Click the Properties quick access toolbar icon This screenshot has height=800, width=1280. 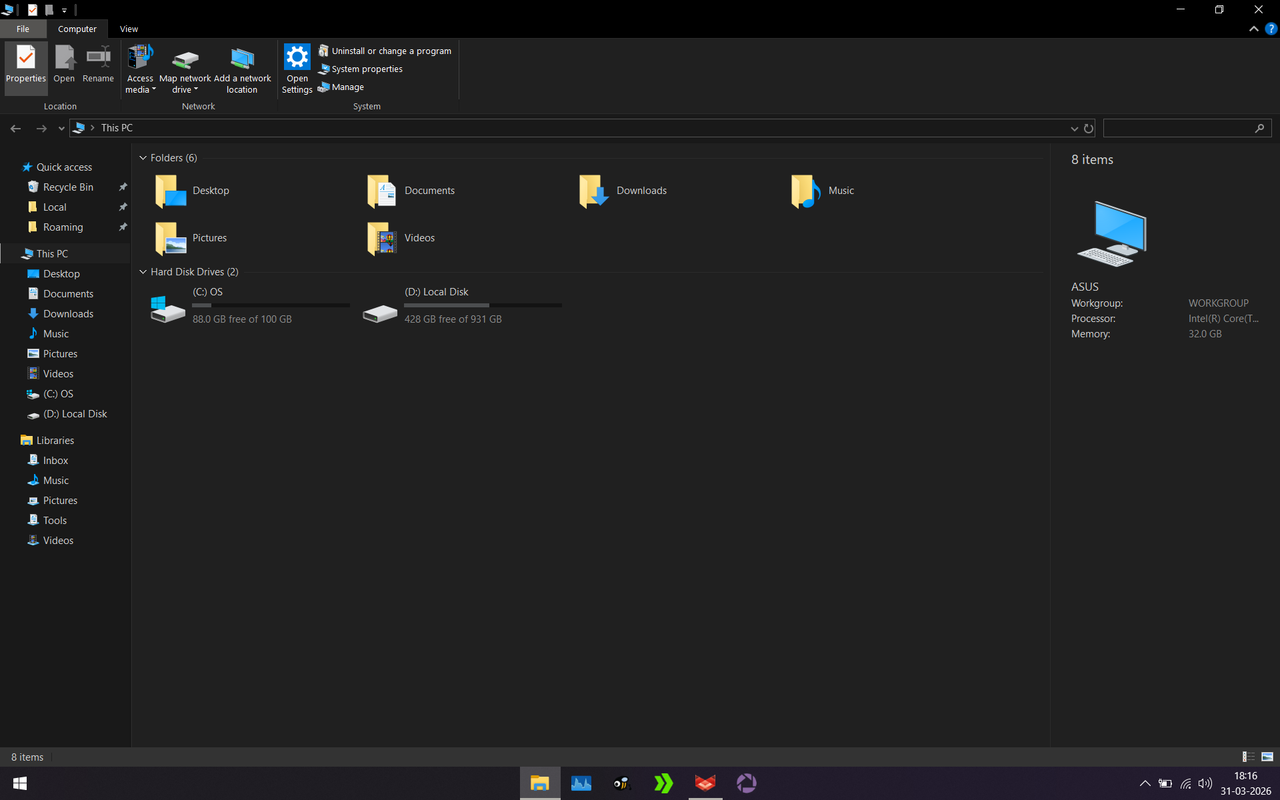[32, 10]
